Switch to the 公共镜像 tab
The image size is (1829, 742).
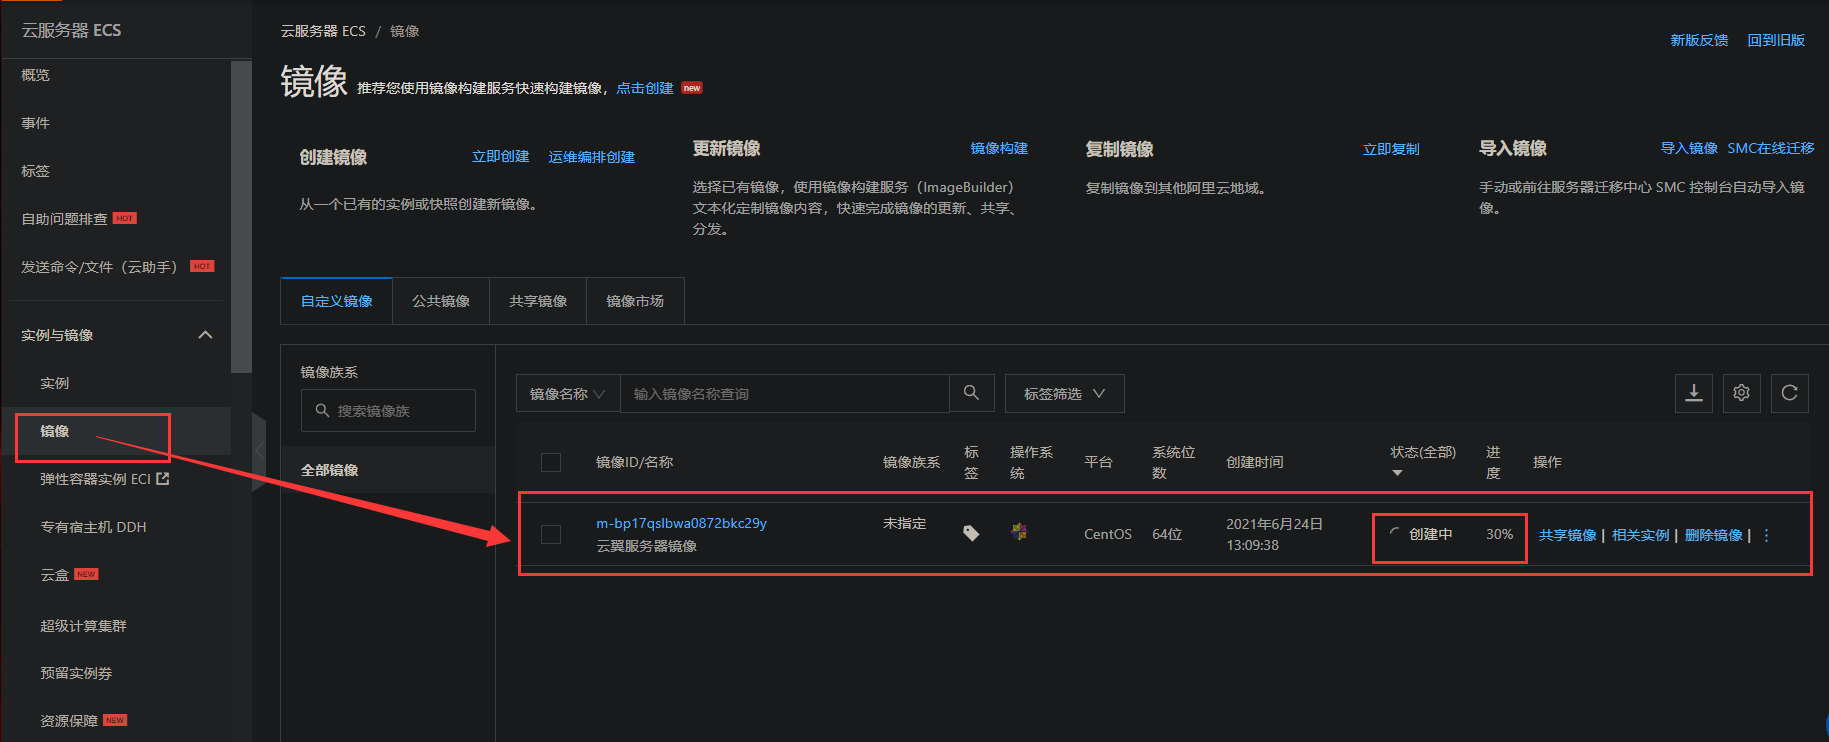coord(441,301)
